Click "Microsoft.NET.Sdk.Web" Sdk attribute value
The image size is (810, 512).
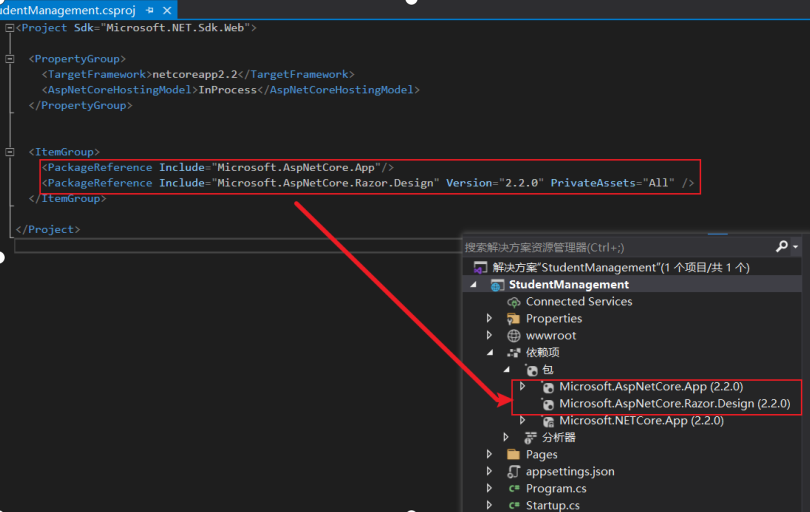178,28
